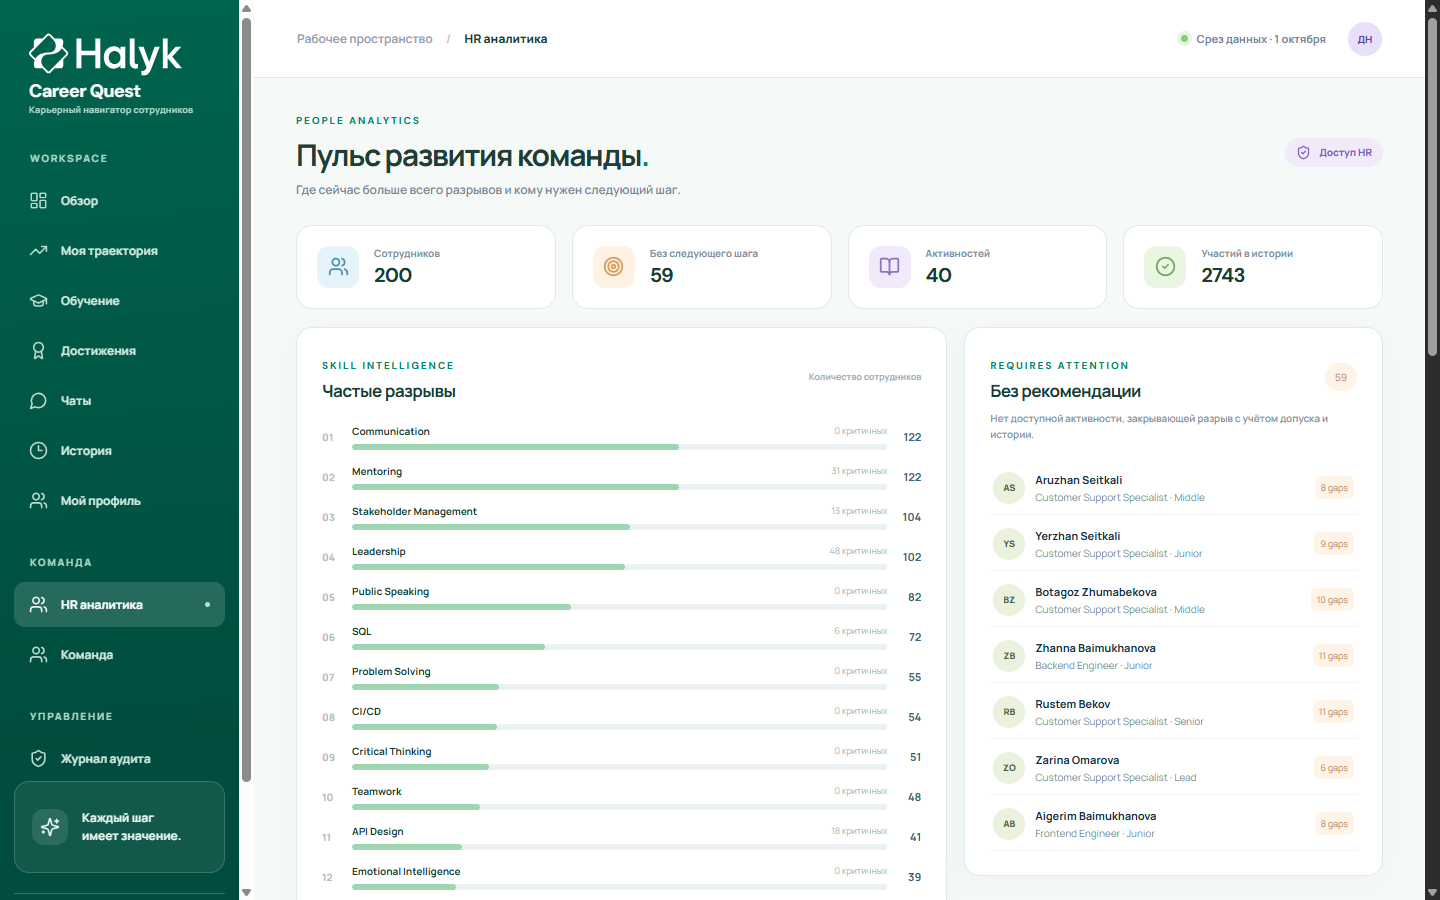Click the Команда people icon
The width and height of the screenshot is (1440, 900).
coord(38,655)
